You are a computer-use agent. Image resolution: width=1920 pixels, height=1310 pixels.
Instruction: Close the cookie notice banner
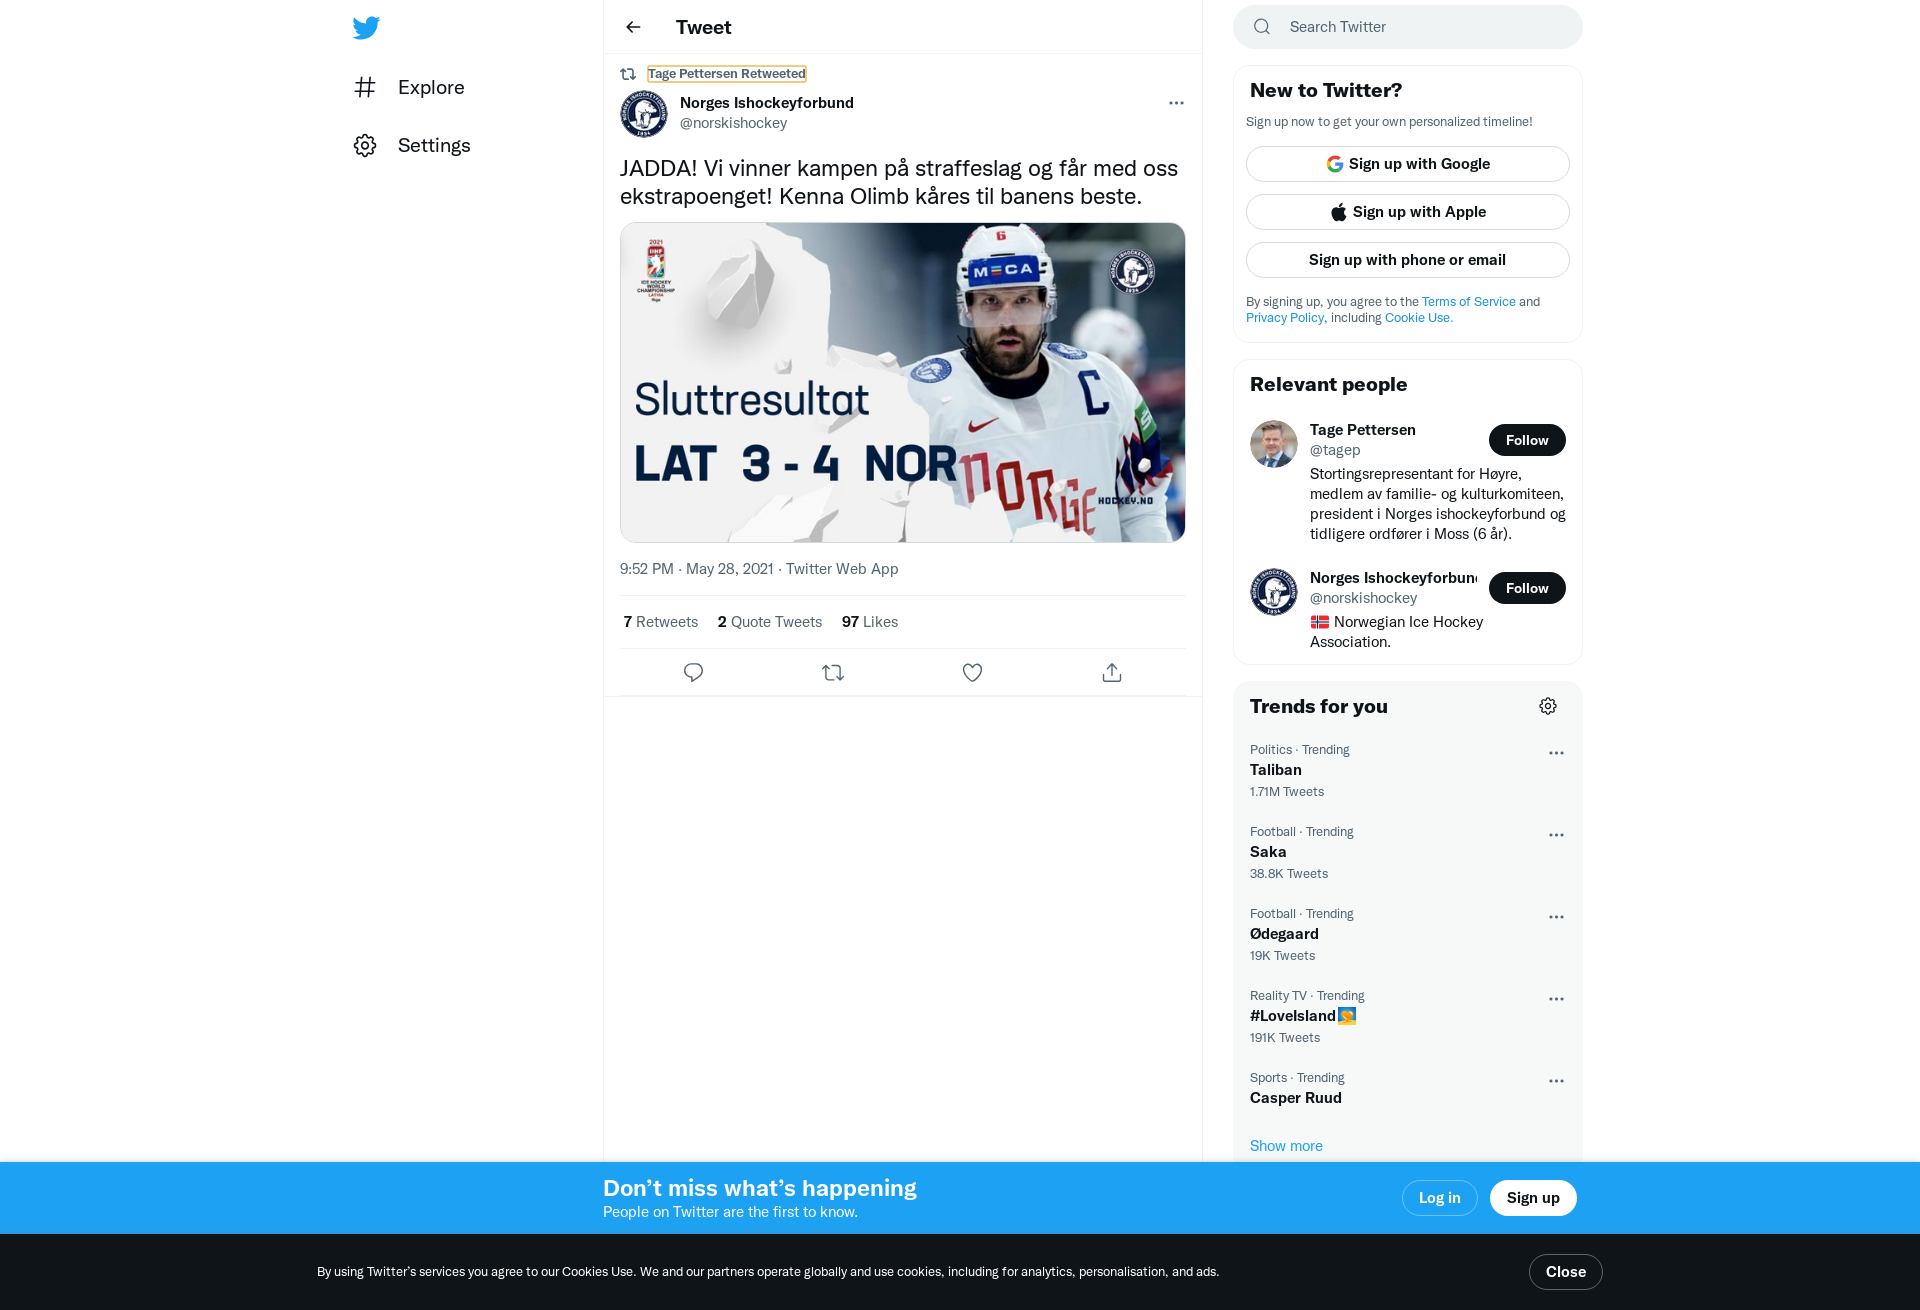1565,1272
